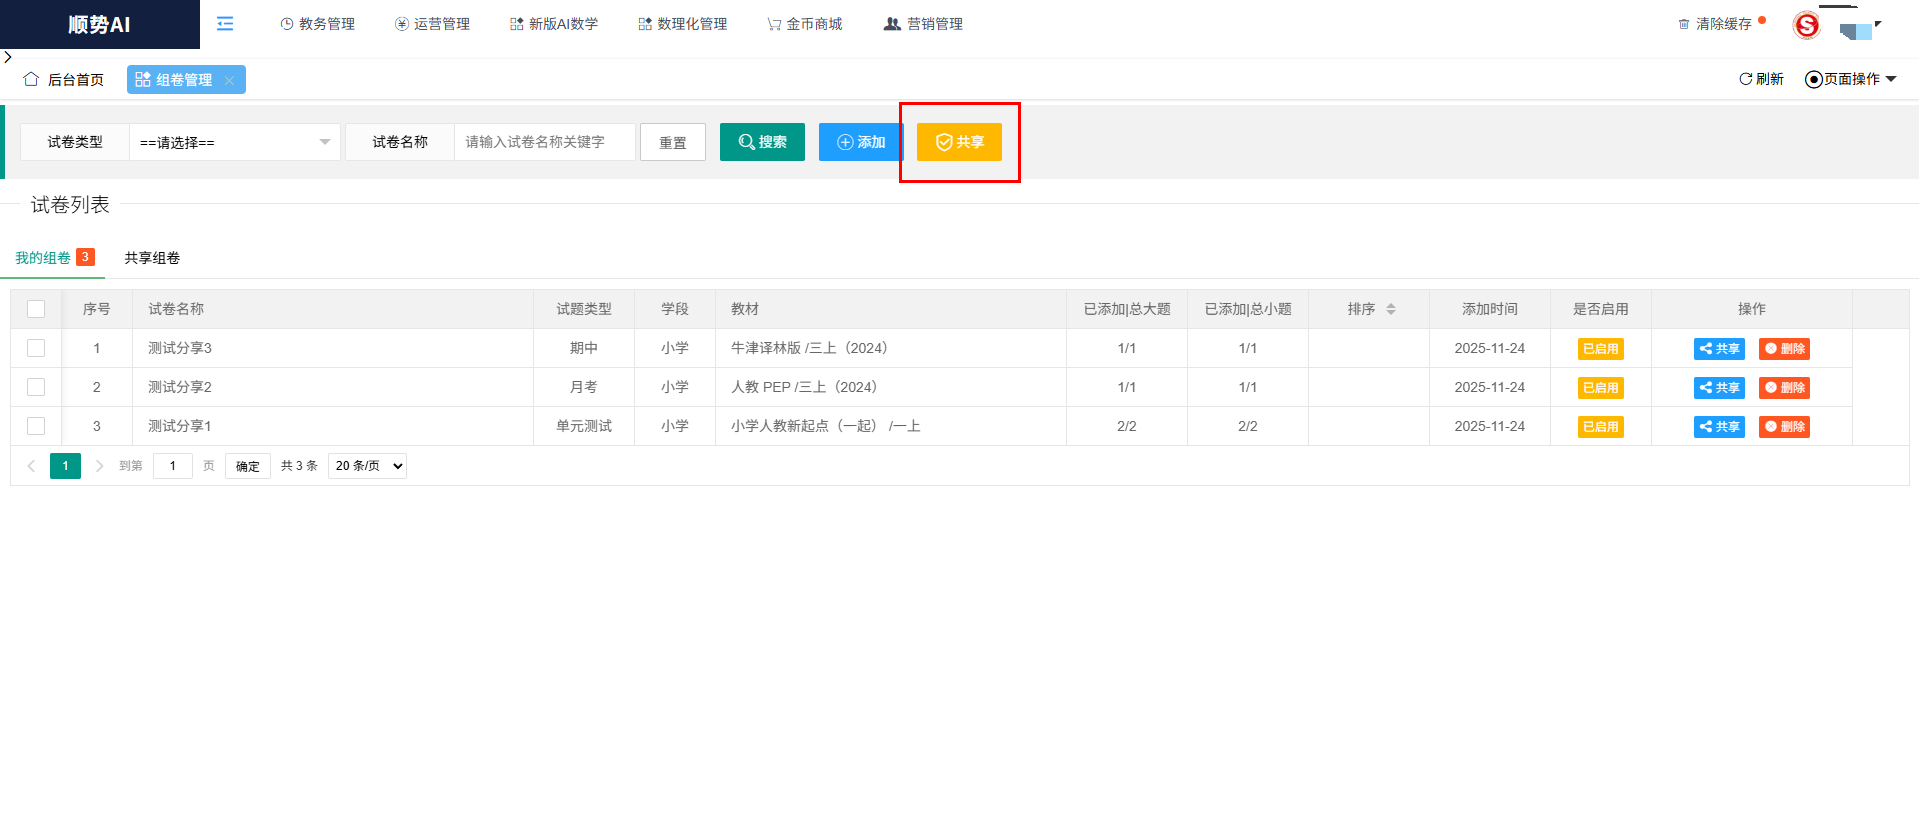
Task: Close the 组卷管理 tab with its X
Action: pos(230,81)
